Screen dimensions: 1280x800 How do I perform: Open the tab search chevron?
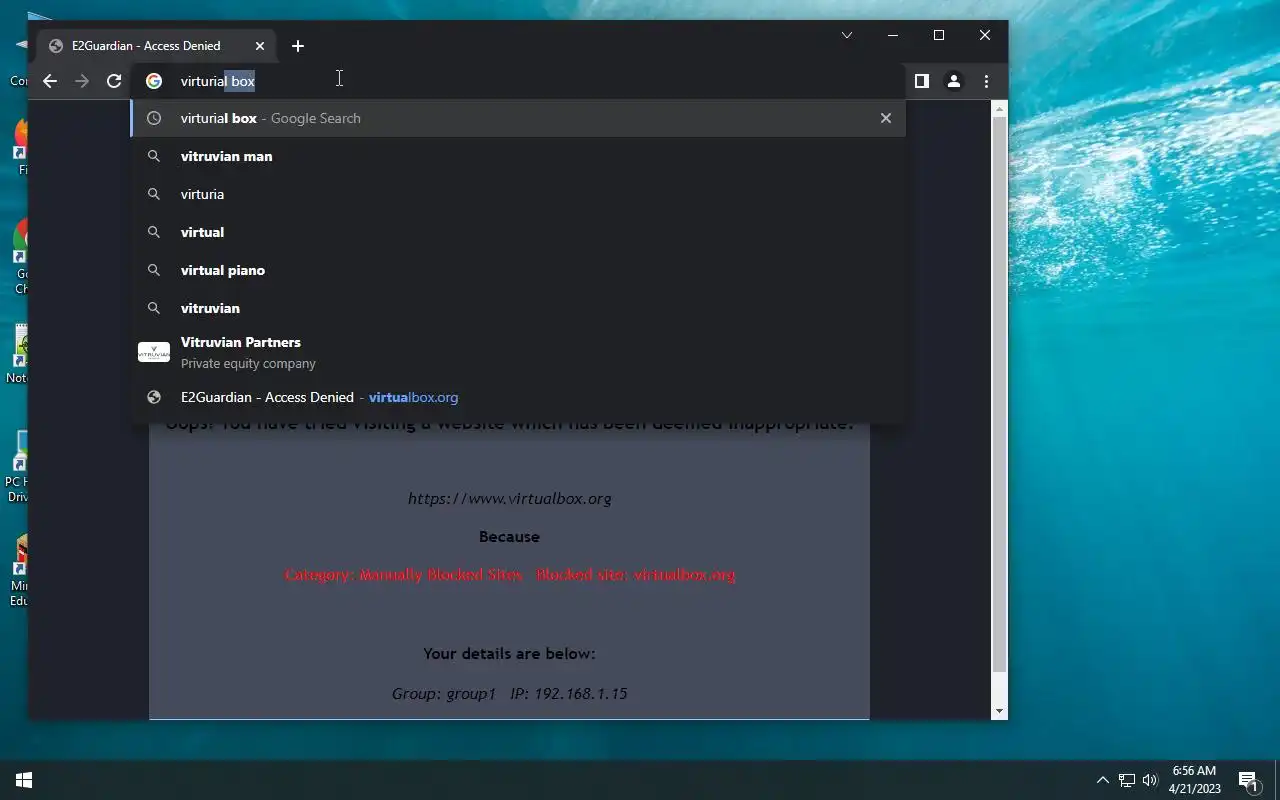tap(847, 36)
